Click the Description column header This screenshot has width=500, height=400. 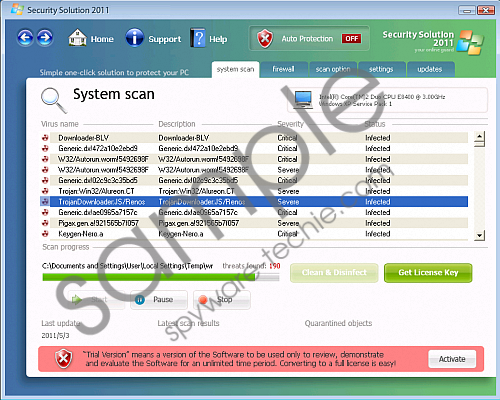click(x=177, y=124)
